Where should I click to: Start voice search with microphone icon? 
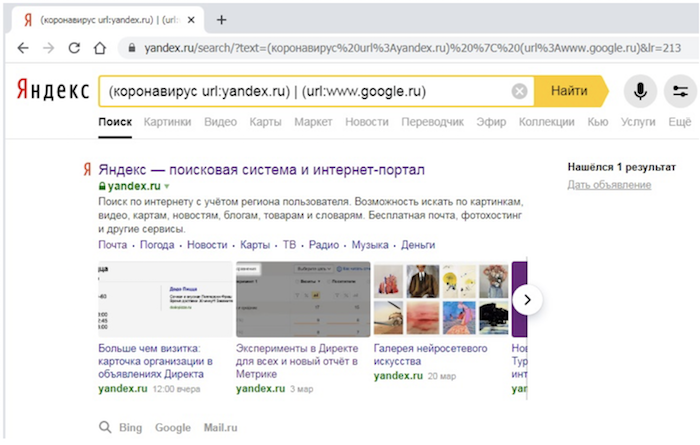coord(640,91)
